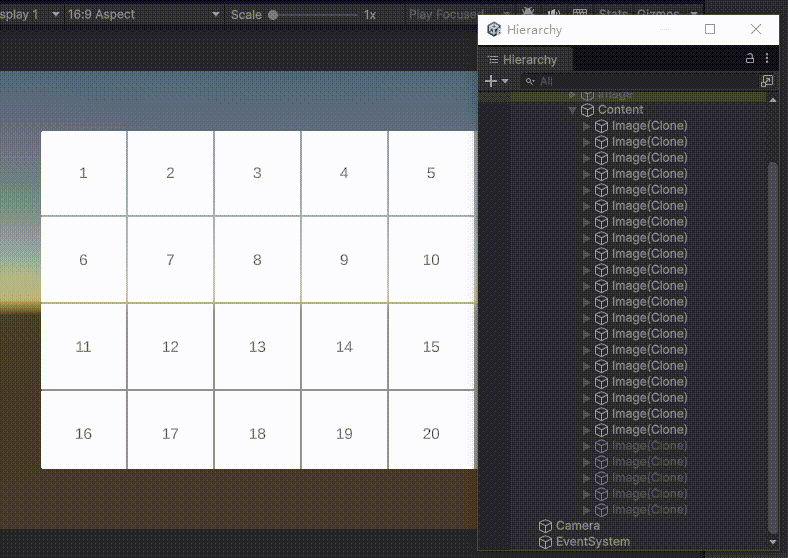
Task: Open the 16:9 Aspect resolution dropdown
Action: 143,14
